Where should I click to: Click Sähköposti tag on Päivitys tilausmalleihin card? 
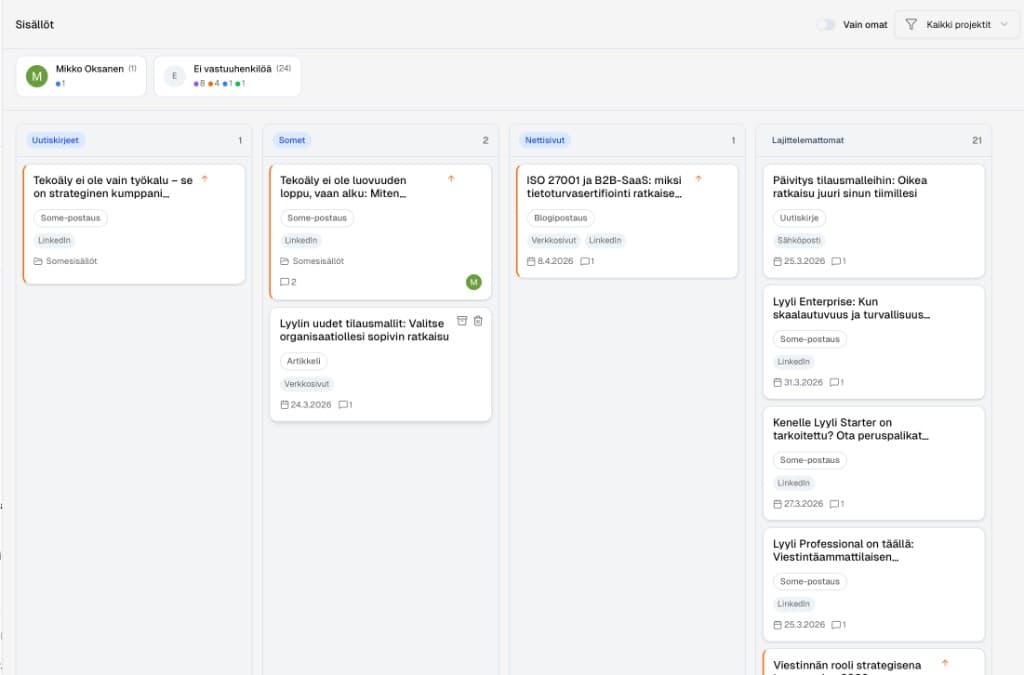coord(799,241)
